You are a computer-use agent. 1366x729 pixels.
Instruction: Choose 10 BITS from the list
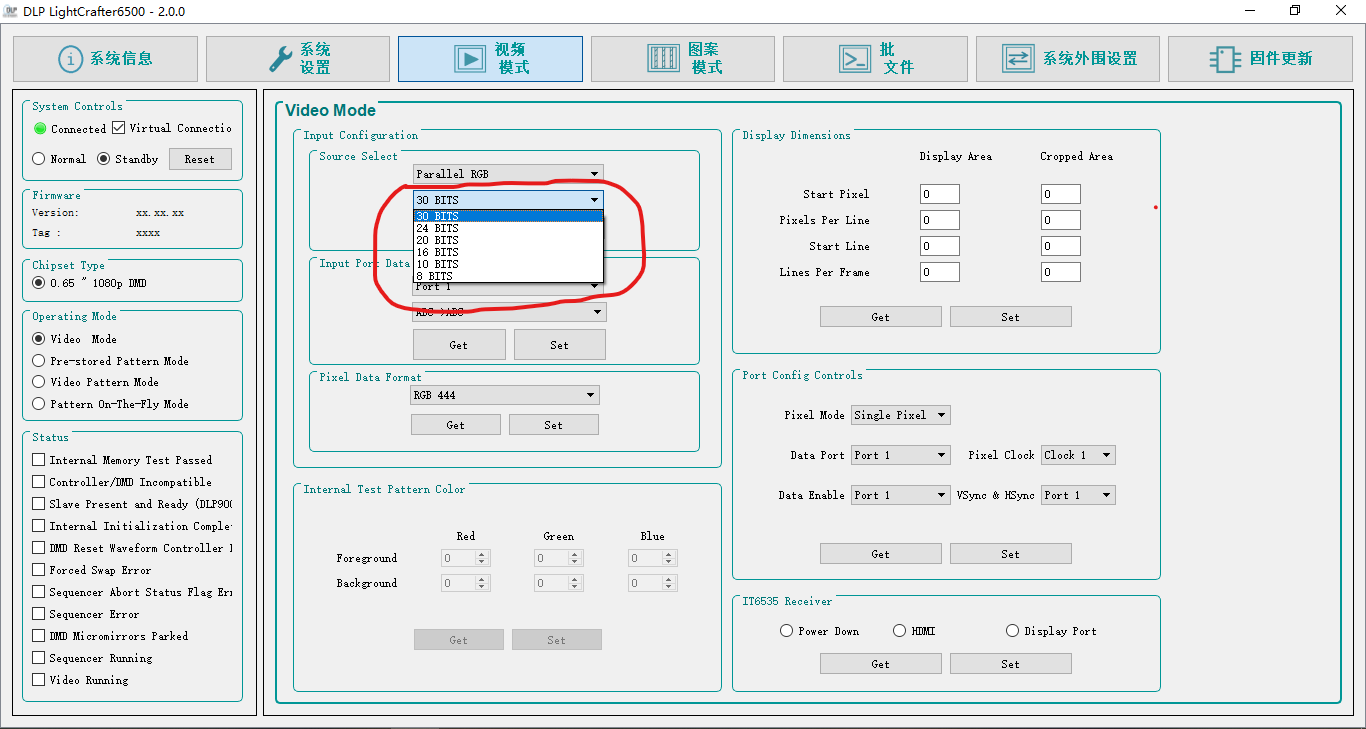point(508,264)
